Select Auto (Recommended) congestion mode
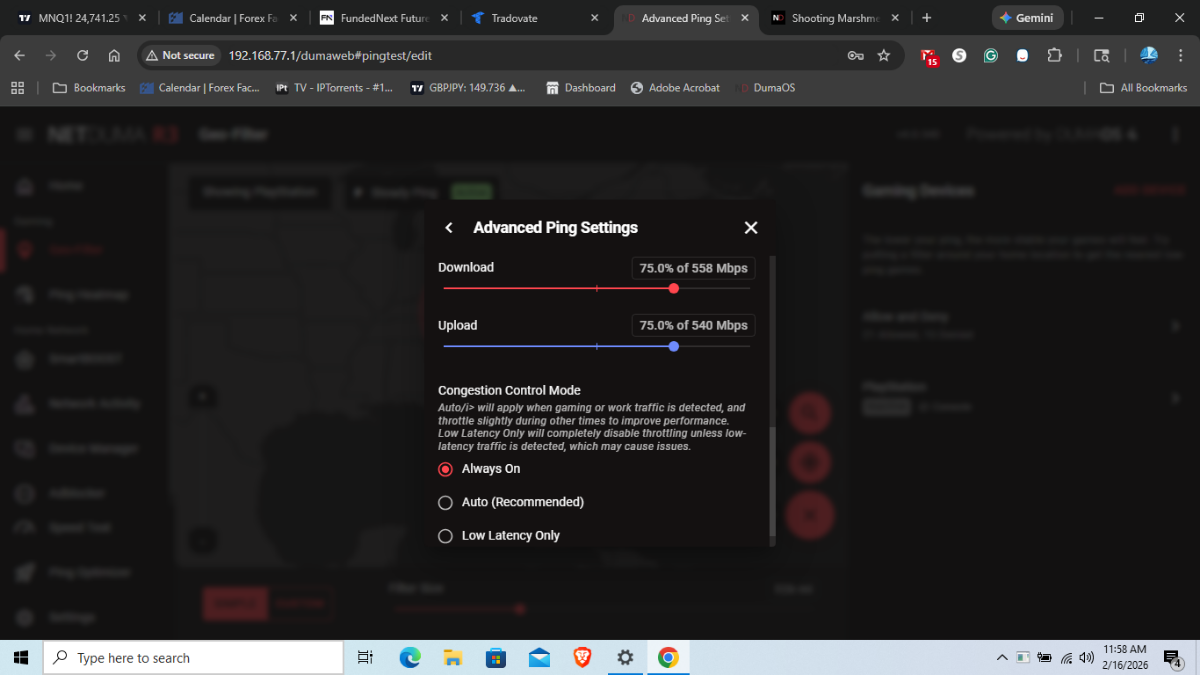This screenshot has height=675, width=1200. pyautogui.click(x=446, y=502)
